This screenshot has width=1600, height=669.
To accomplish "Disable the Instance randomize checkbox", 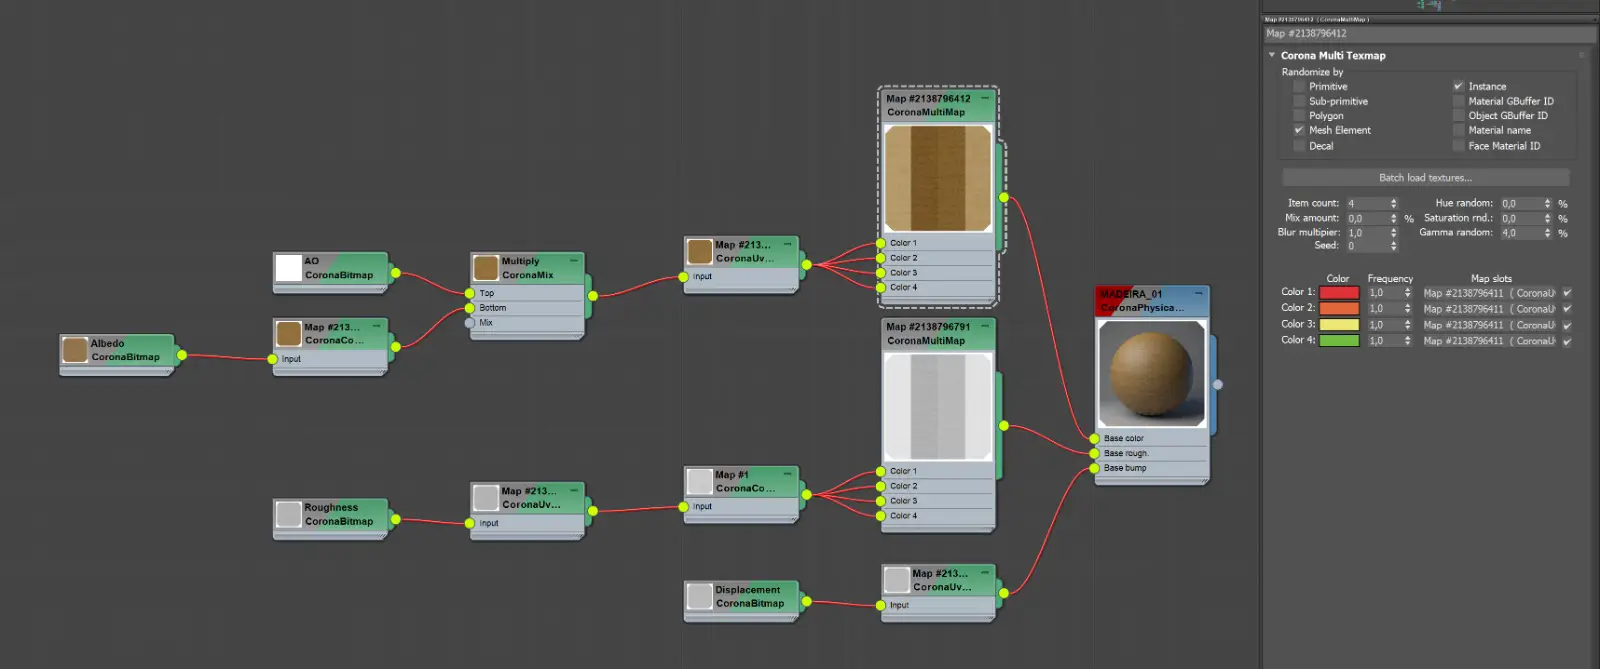I will [1458, 87].
